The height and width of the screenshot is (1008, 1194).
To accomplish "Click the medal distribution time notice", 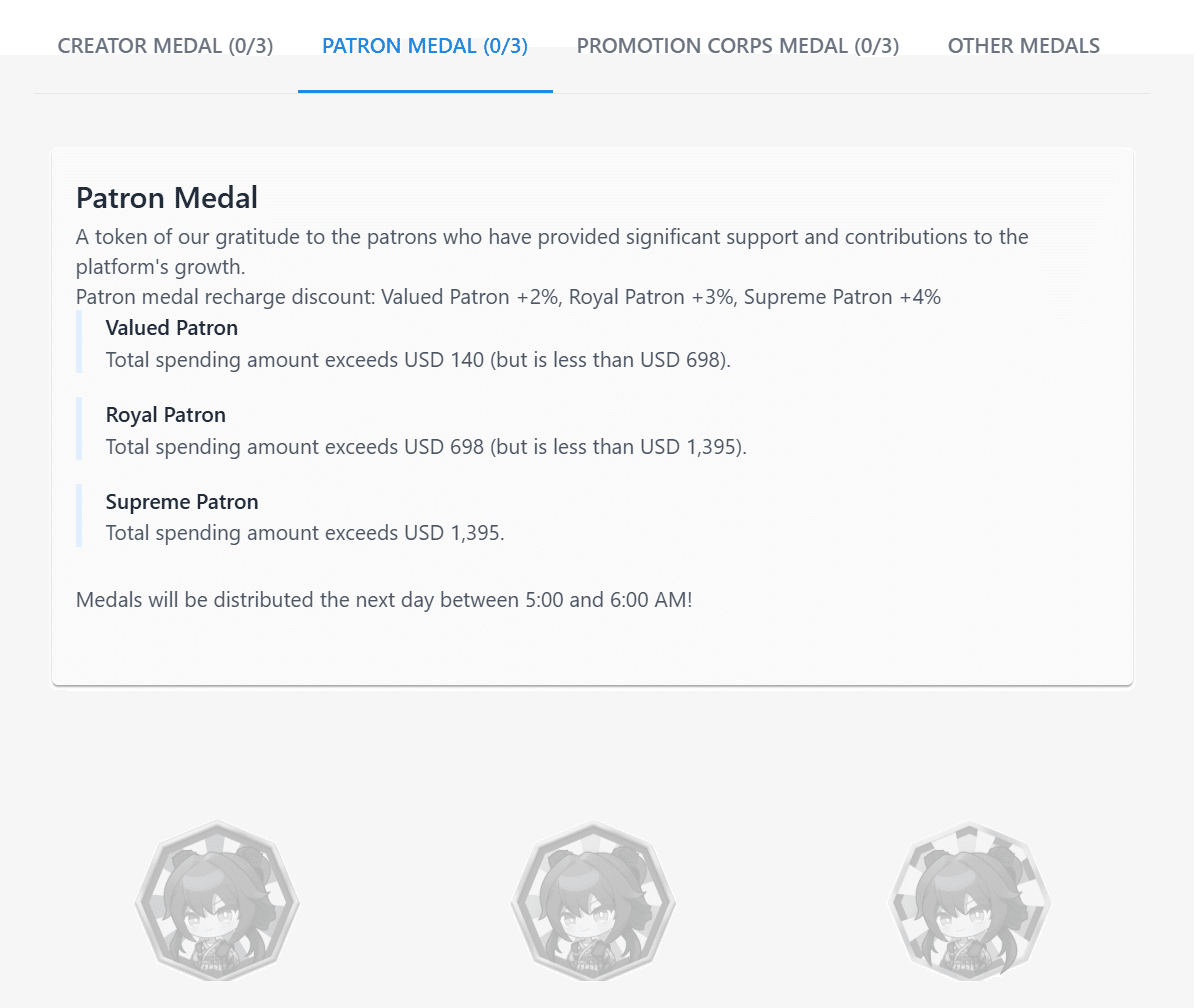I will tap(384, 601).
